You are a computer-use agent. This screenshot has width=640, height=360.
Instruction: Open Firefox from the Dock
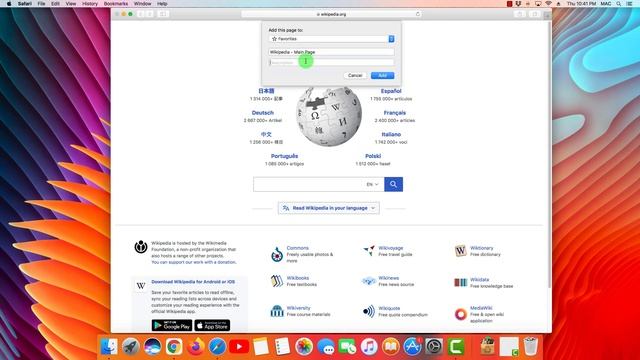tap(196, 347)
